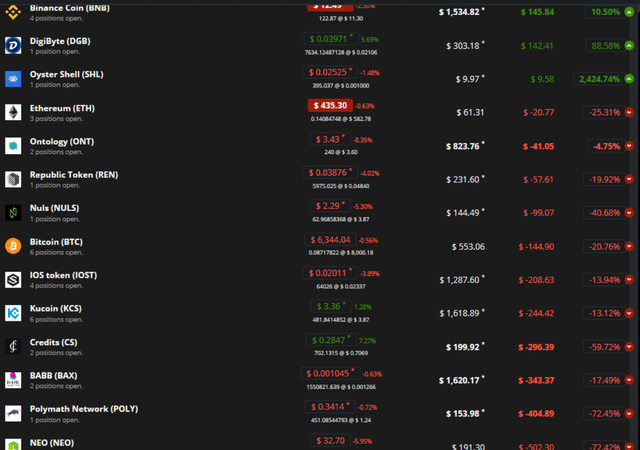Click the -59.72% Credits percentage badge
Screen dimensions: 640x450
click(604, 347)
